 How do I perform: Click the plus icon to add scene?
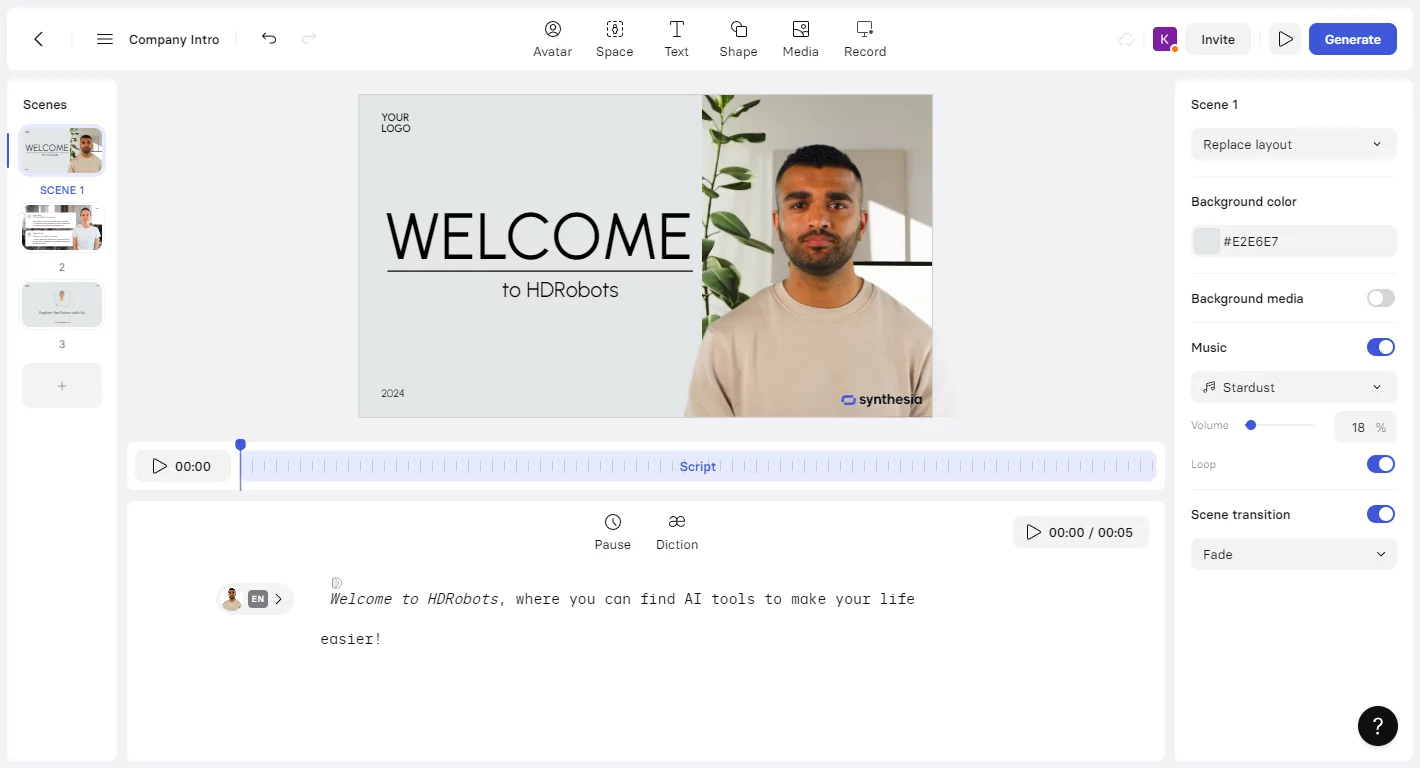pos(62,385)
